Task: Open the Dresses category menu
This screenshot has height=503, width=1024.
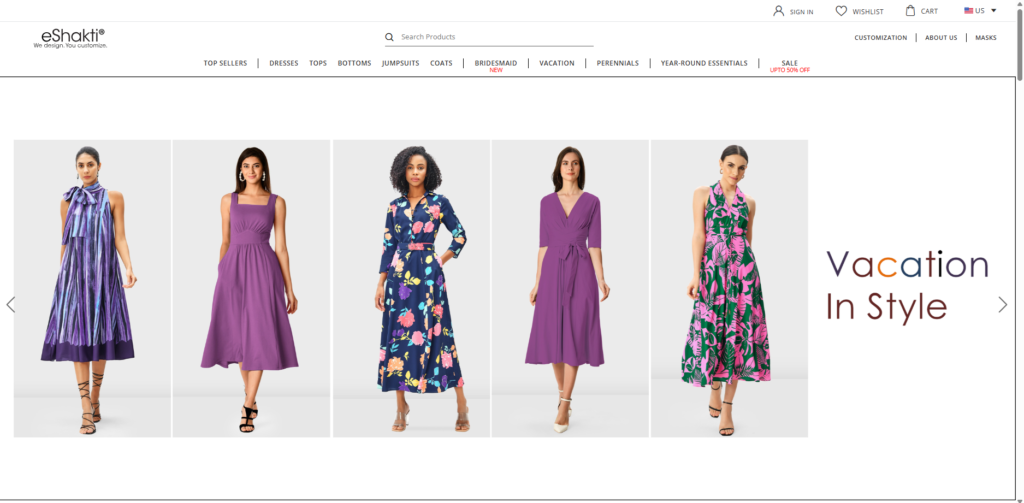Action: pos(283,63)
